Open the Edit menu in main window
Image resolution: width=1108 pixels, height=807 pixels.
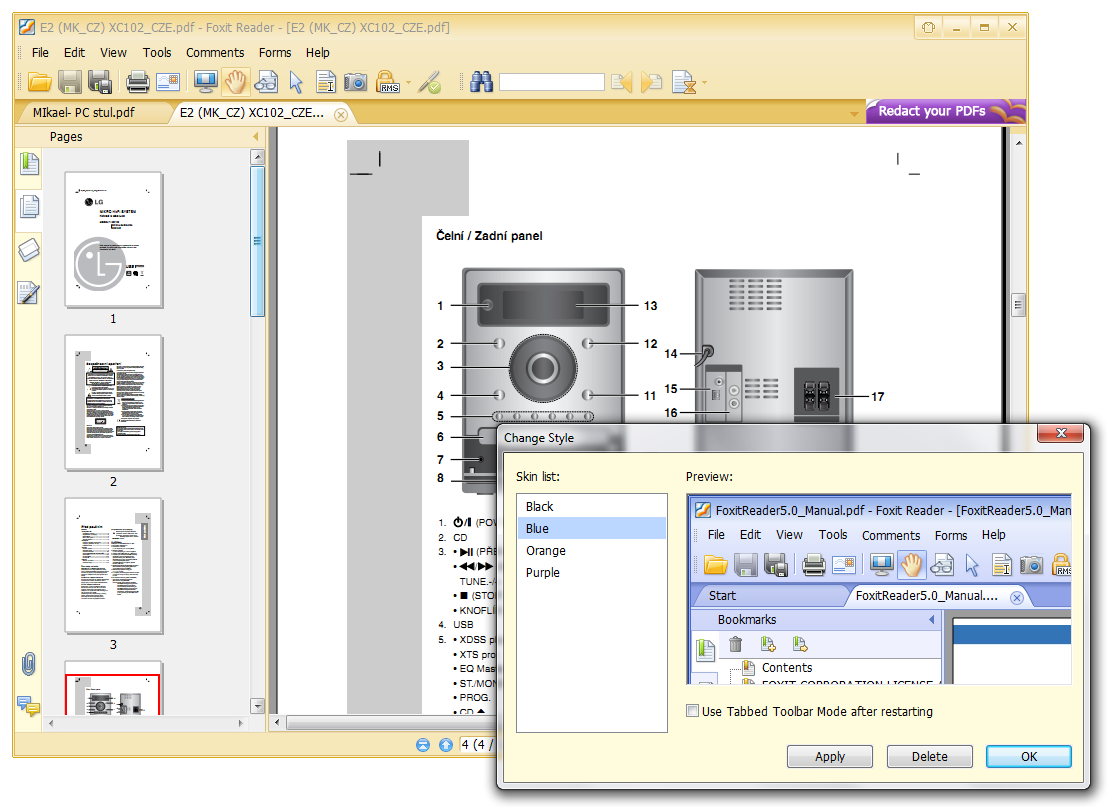pyautogui.click(x=74, y=52)
